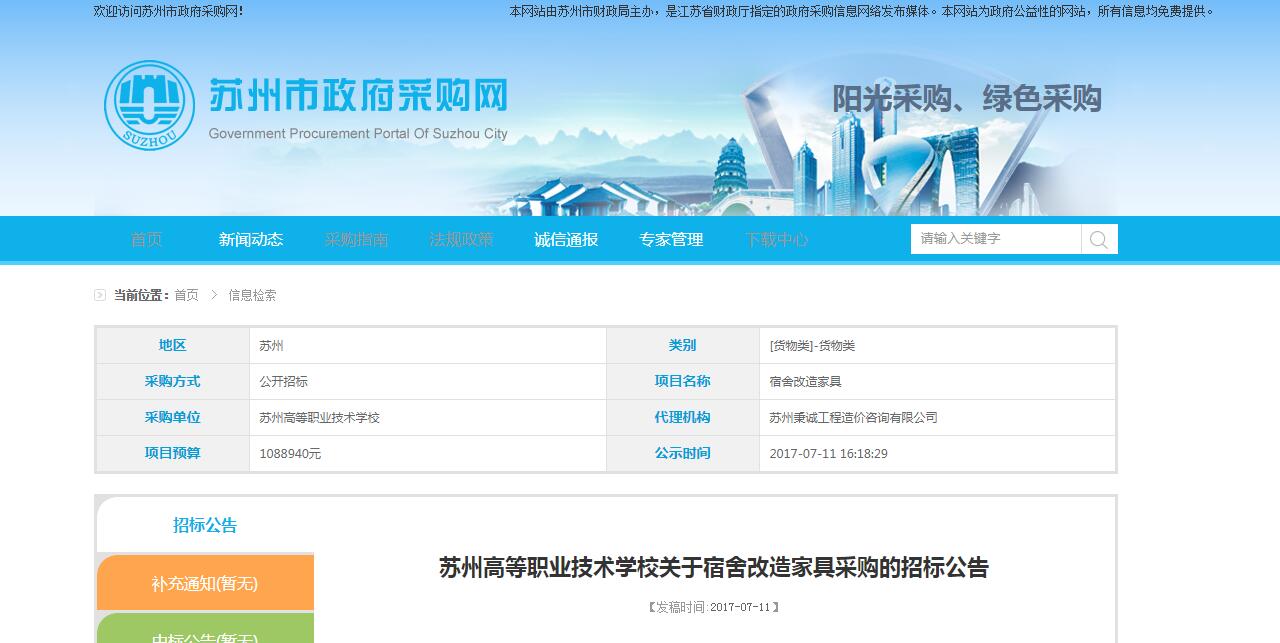Click the magnifier search icon button
1280x643 pixels.
coord(1099,239)
